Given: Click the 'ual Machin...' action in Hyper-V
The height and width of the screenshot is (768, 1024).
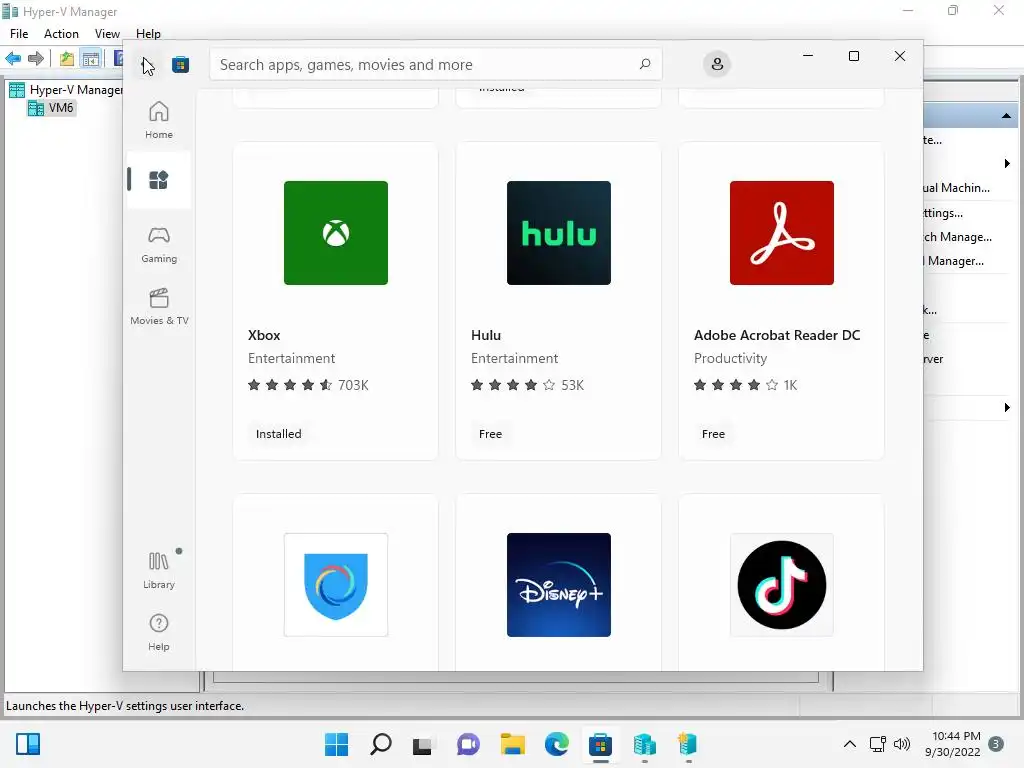Looking at the screenshot, I should (957, 188).
